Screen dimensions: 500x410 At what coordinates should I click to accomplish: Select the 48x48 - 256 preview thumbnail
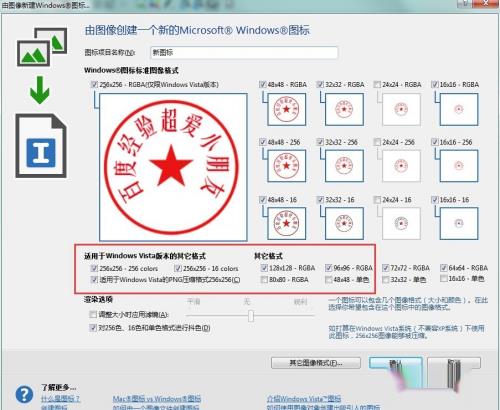click(287, 166)
